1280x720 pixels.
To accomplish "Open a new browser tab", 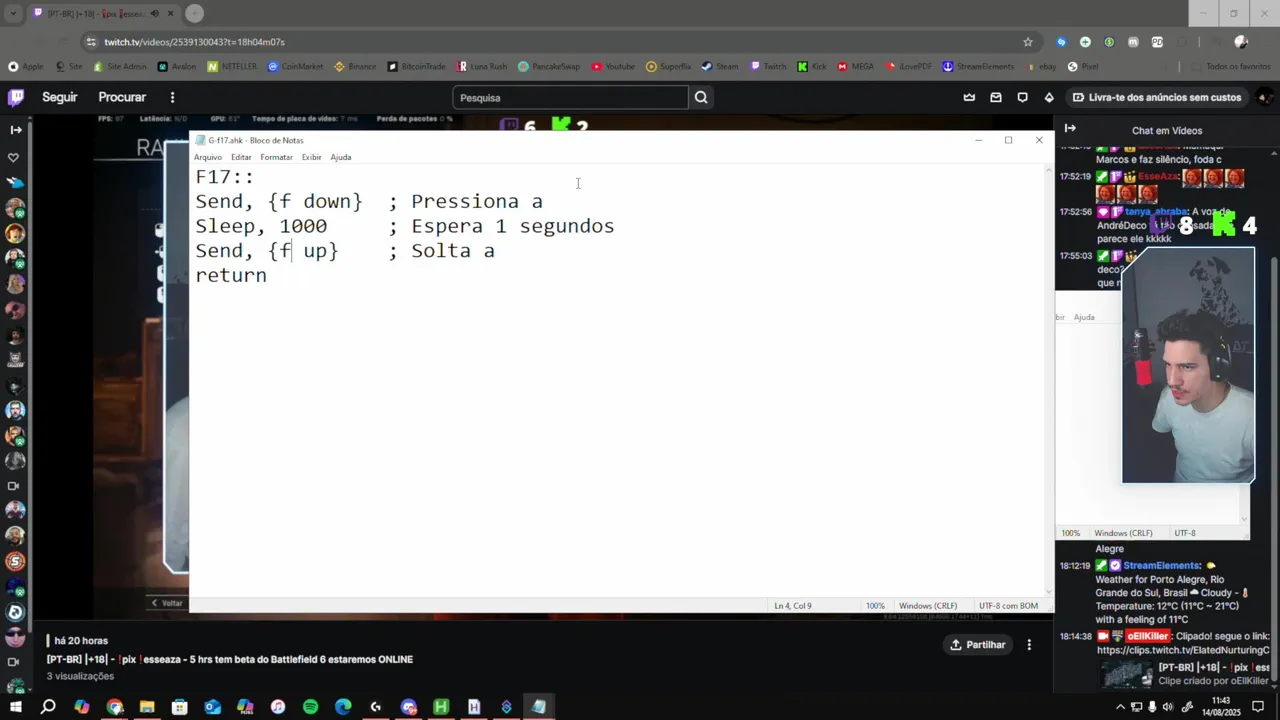I will pyautogui.click(x=194, y=13).
